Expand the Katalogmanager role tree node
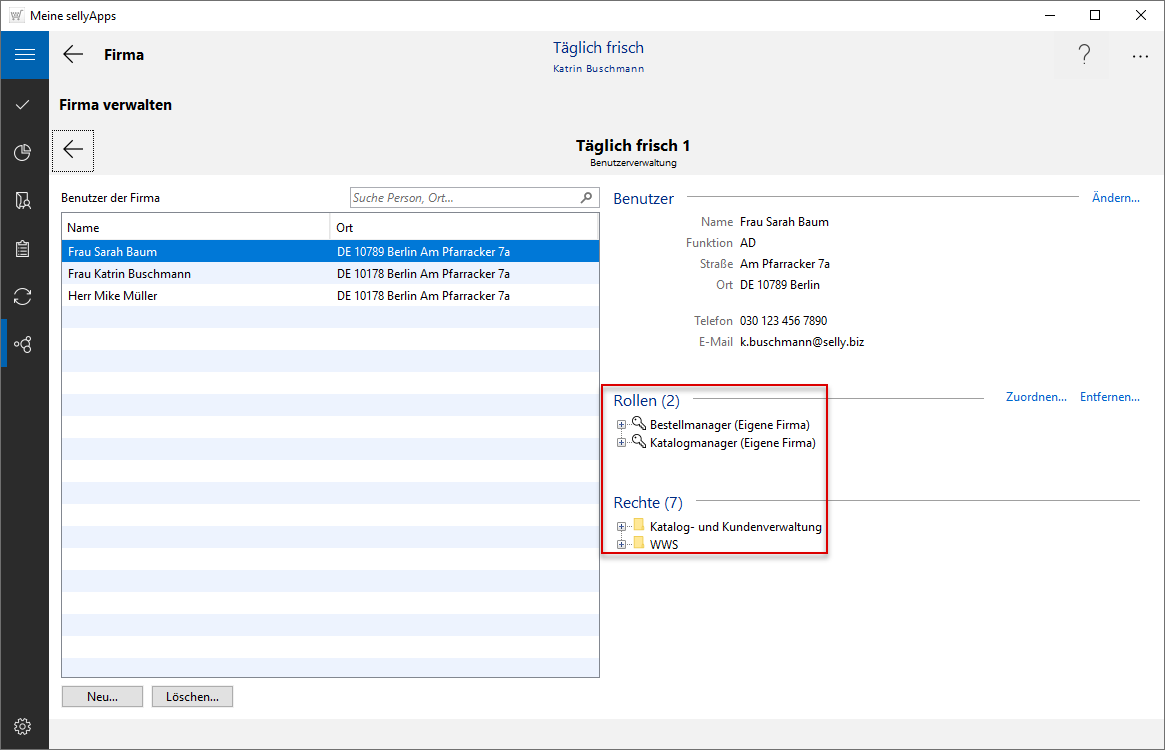The height and width of the screenshot is (750, 1165). [621, 443]
